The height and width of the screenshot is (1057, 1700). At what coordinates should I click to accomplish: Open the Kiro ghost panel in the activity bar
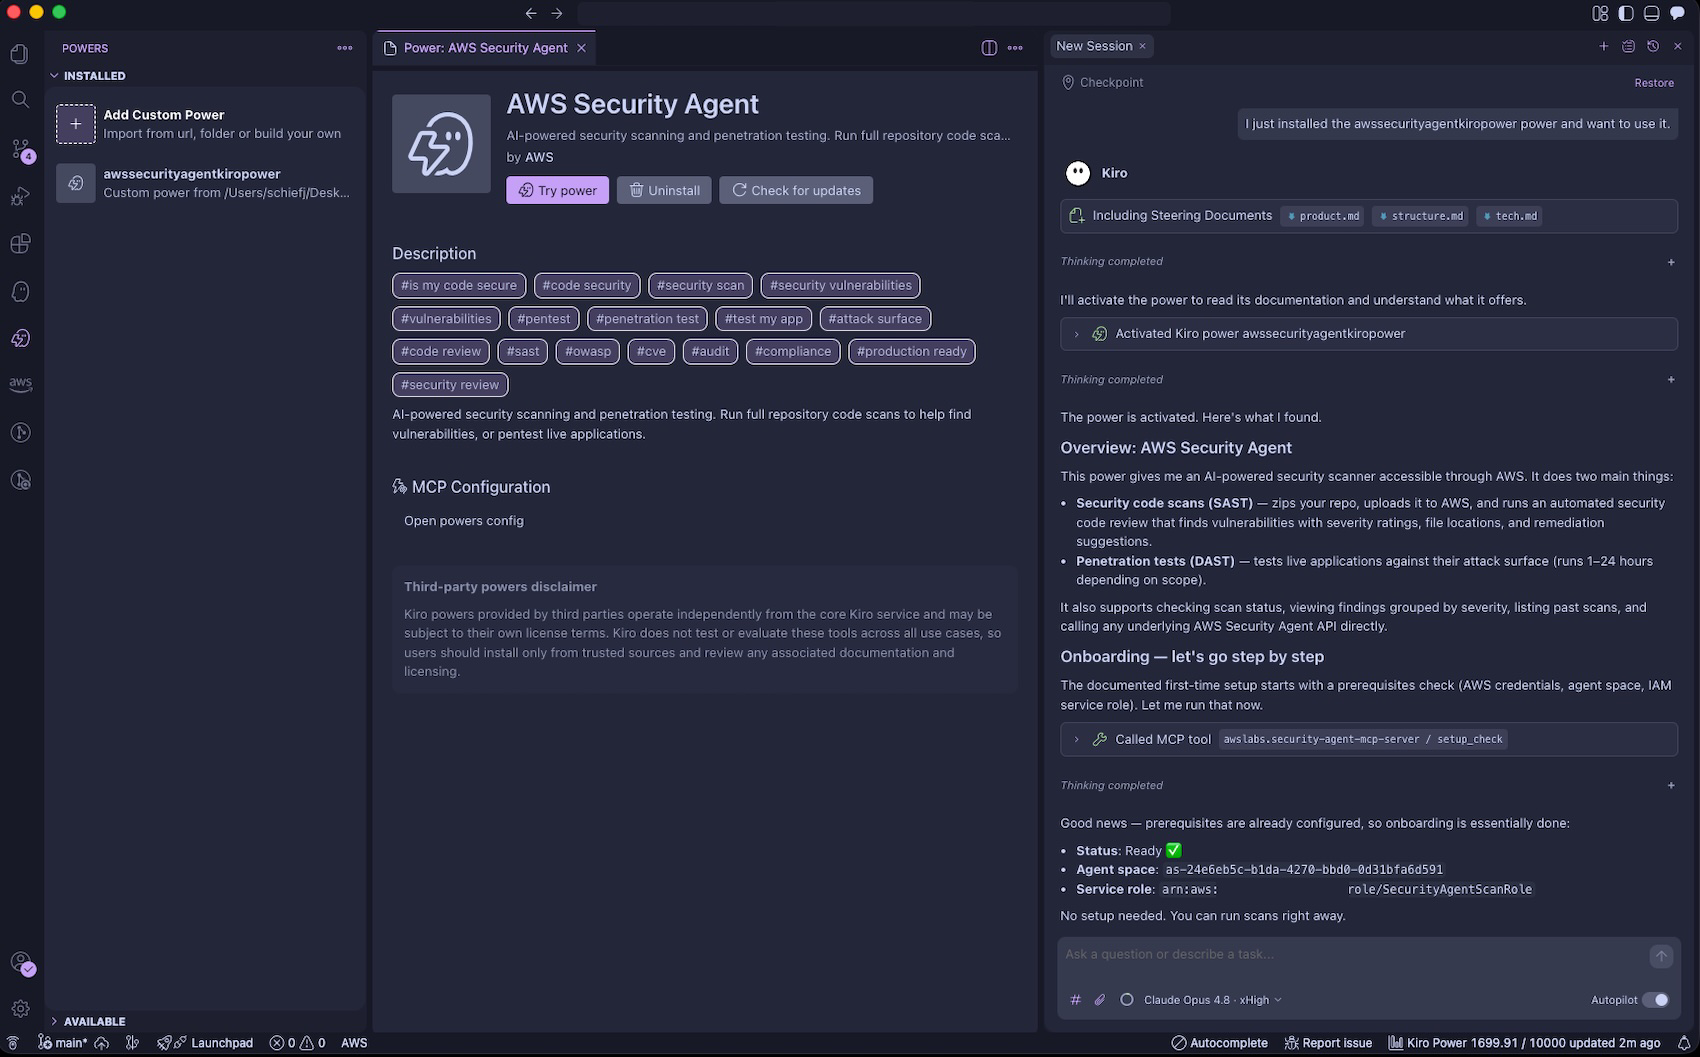point(20,292)
